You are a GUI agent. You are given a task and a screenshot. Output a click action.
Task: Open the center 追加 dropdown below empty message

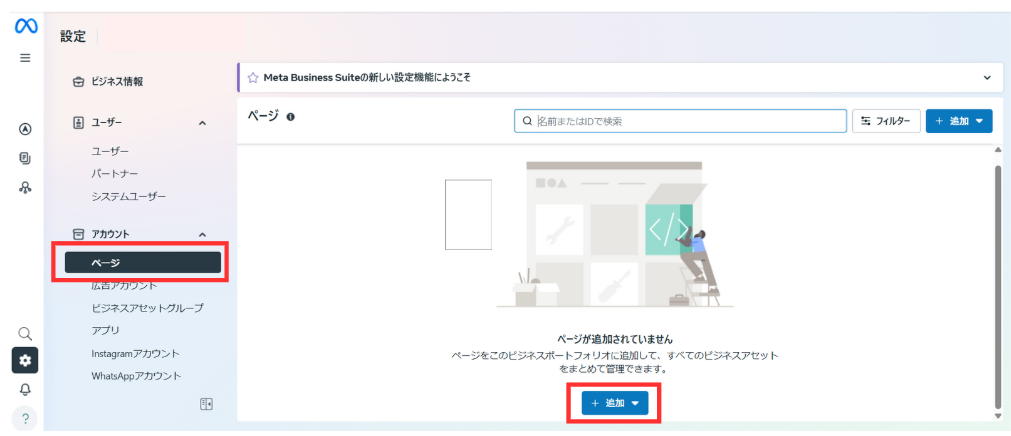click(614, 403)
